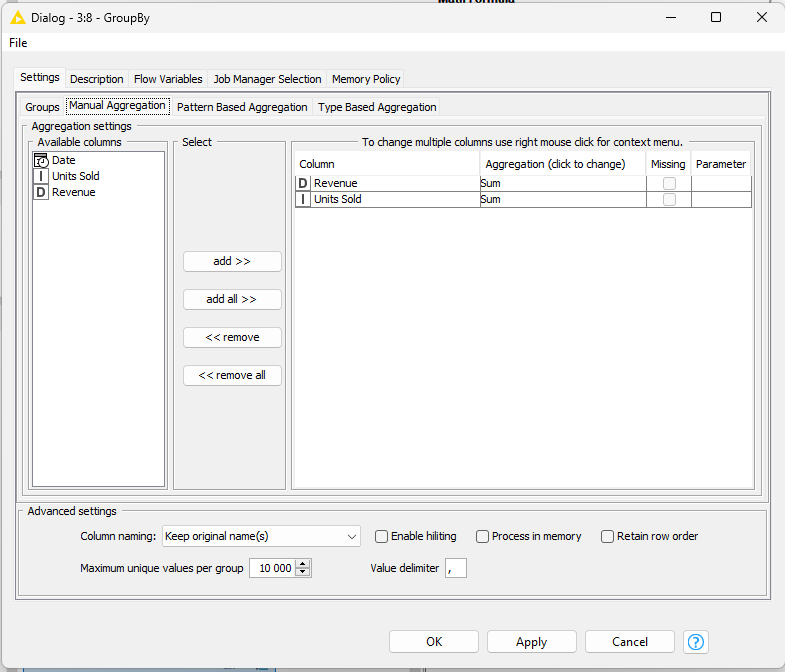Click the KNIME warning triangle icon in title bar
The image size is (785, 672).
18,17
